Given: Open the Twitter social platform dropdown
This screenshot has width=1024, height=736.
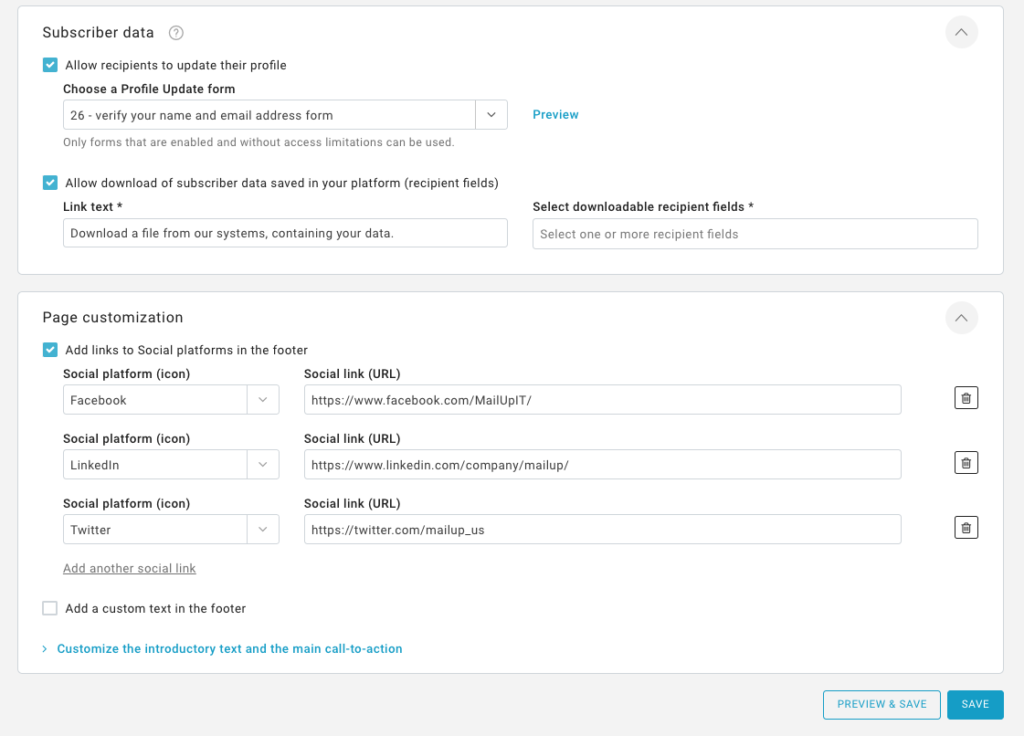Looking at the screenshot, I should (x=262, y=530).
